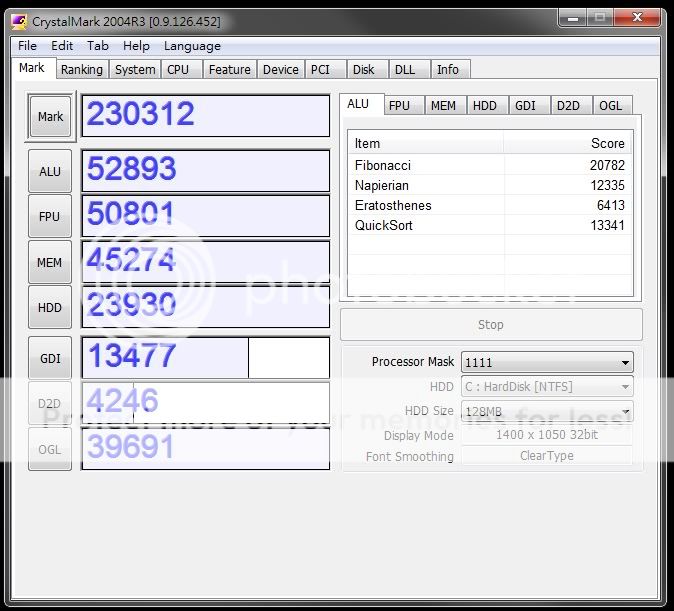The width and height of the screenshot is (674, 611).
Task: Switch to the System tab
Action: (x=135, y=70)
